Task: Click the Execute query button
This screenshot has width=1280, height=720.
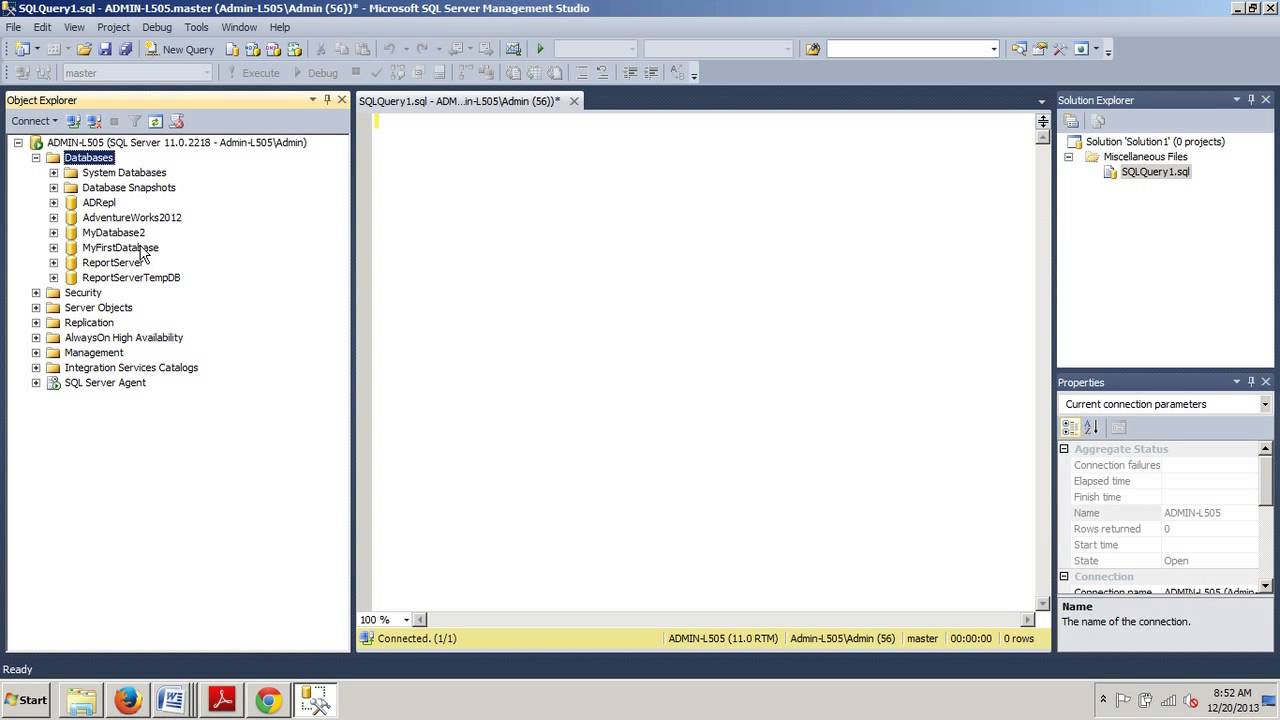Action: point(254,73)
